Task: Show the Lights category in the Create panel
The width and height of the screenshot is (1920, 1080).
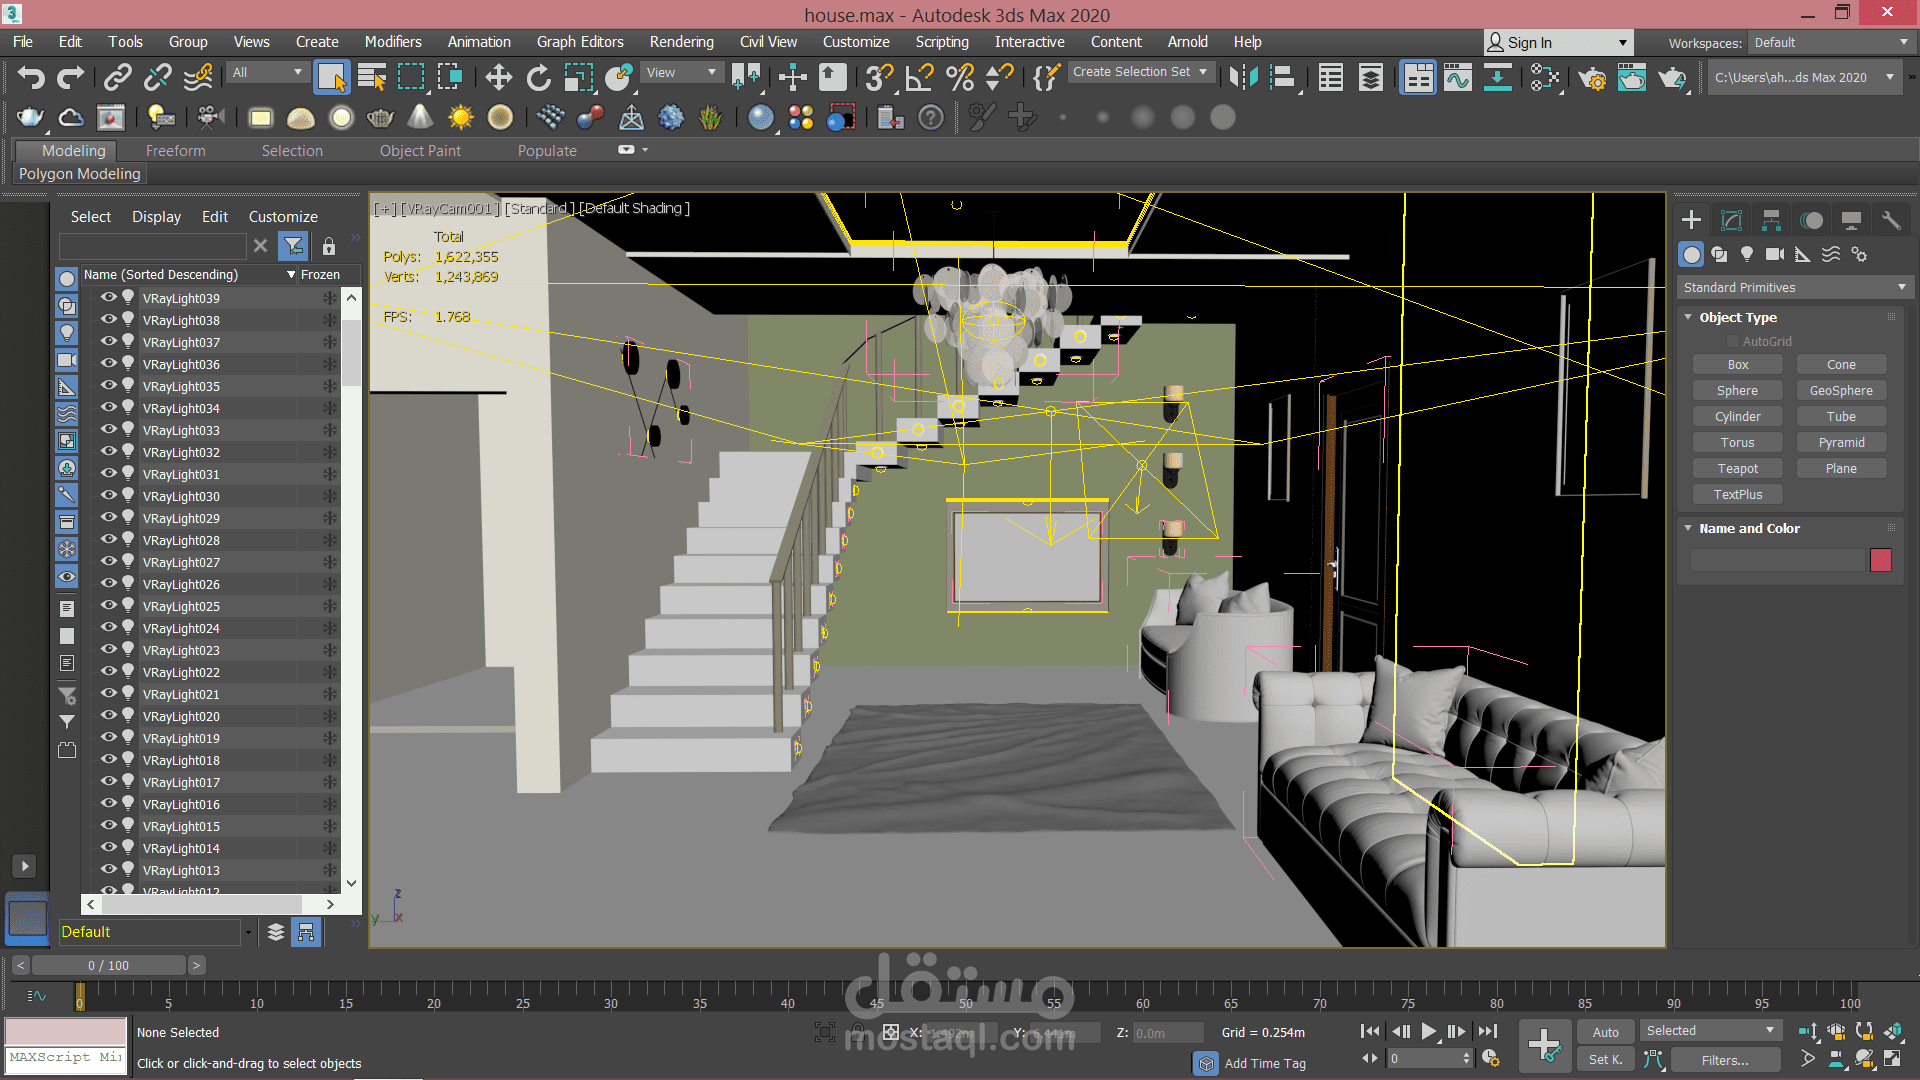Action: 1747,254
